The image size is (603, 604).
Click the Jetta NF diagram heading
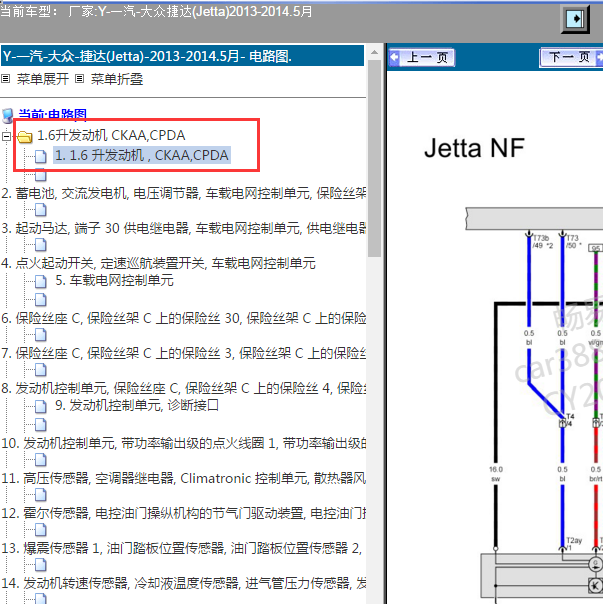474,148
